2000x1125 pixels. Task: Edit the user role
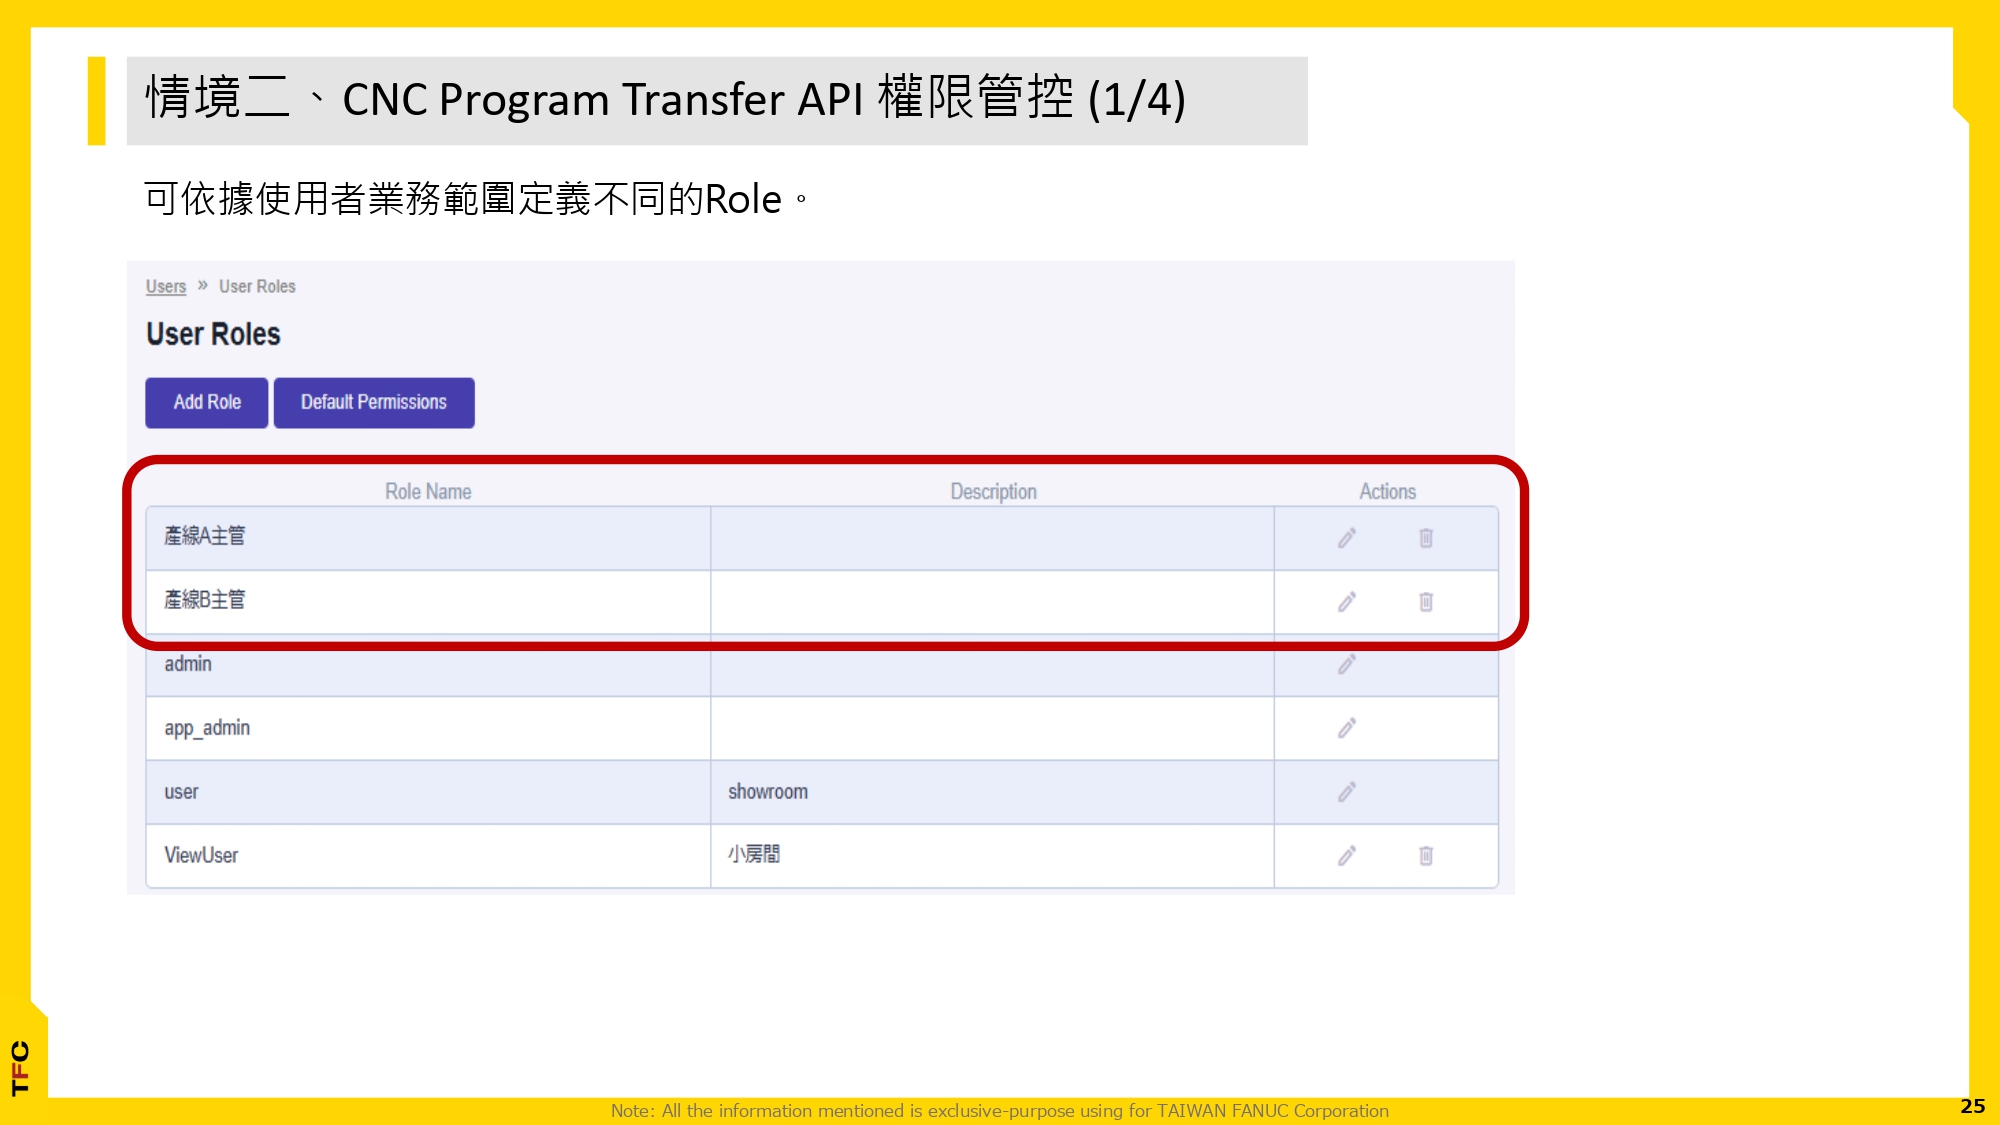click(1347, 792)
